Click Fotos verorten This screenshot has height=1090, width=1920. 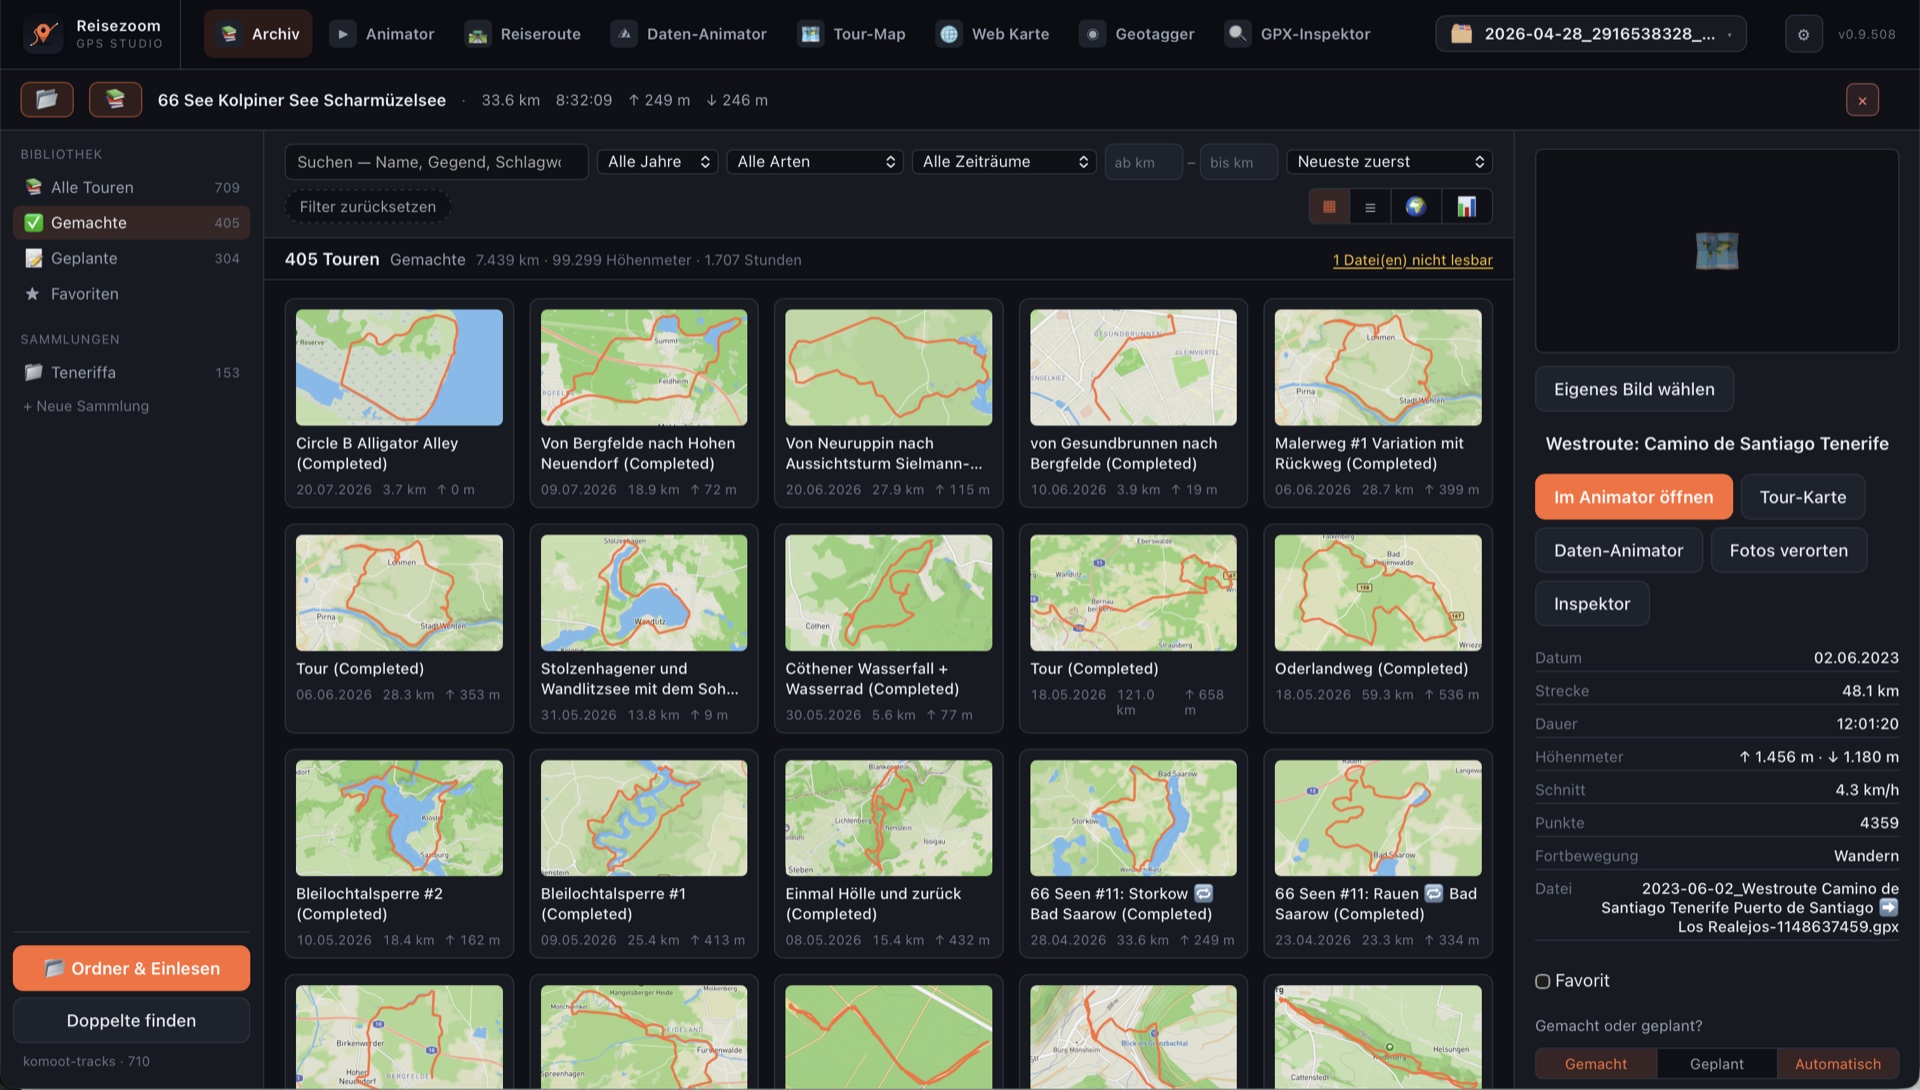click(x=1788, y=550)
